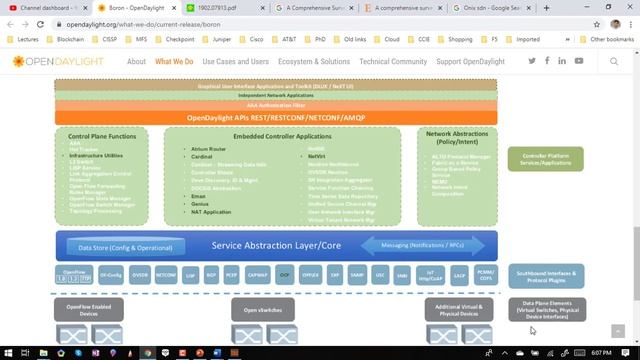640x360 pixels.
Task: Click the page vertical scrollbar thumb
Action: (x=637, y=263)
